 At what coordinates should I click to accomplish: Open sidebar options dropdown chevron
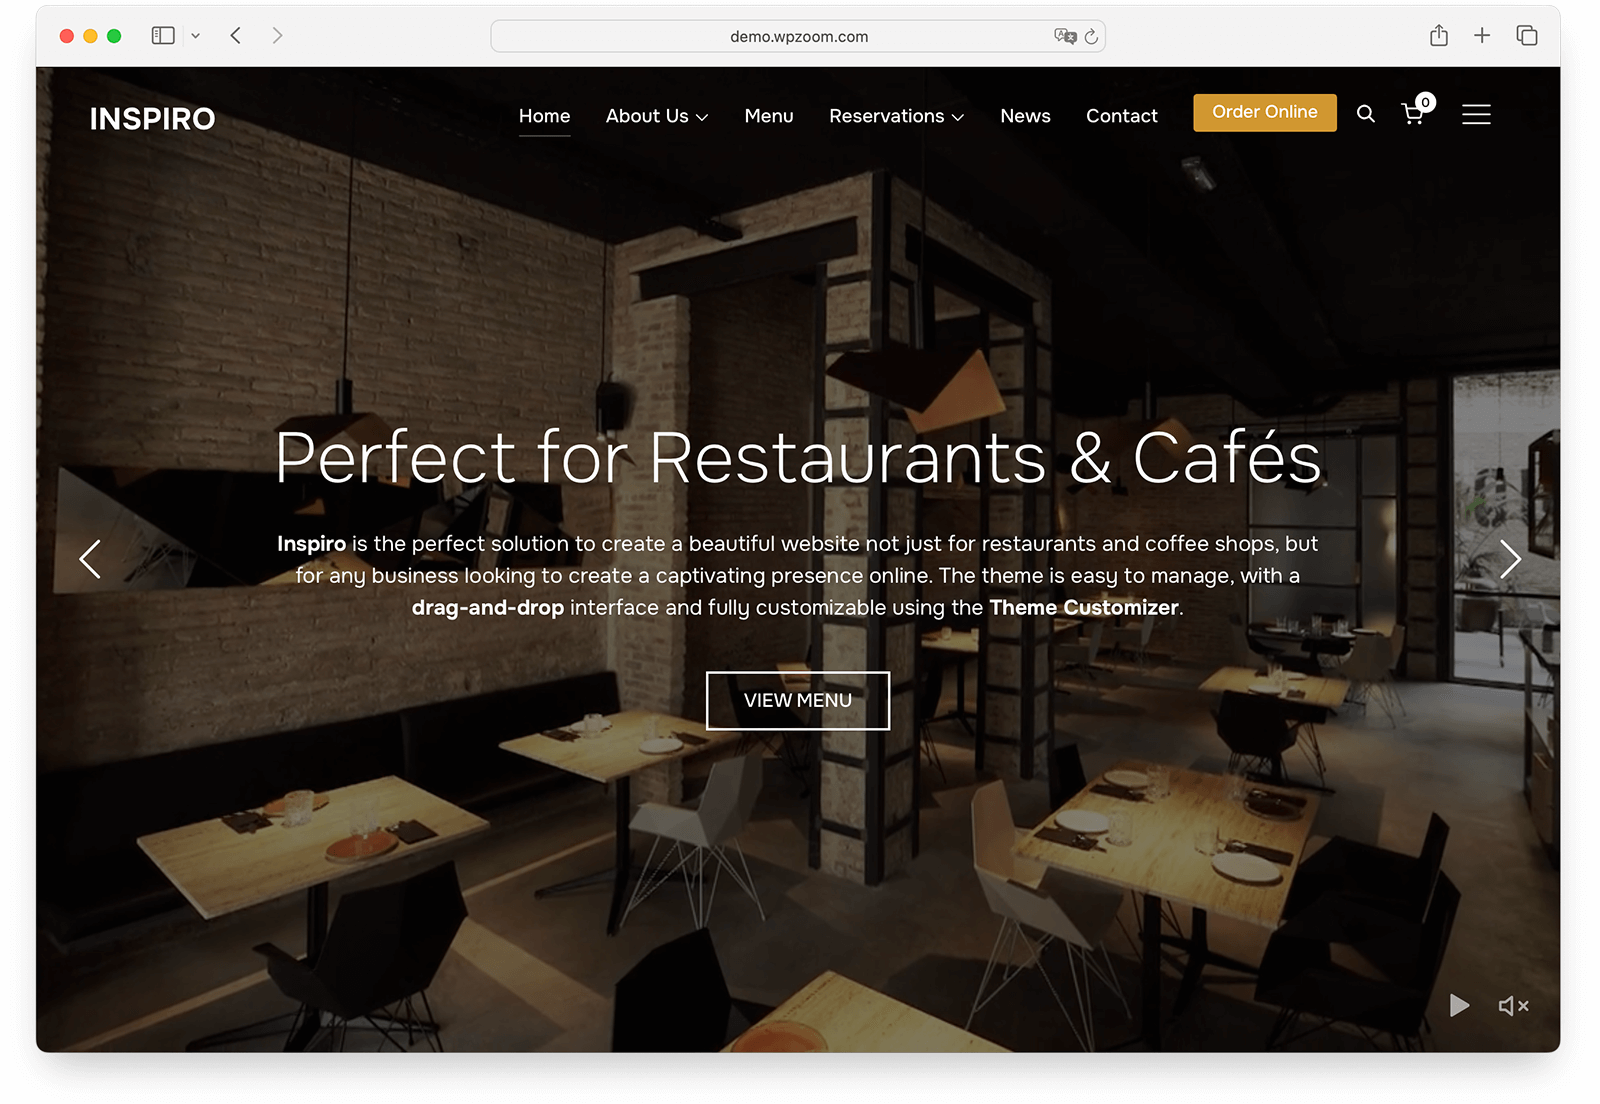(196, 36)
